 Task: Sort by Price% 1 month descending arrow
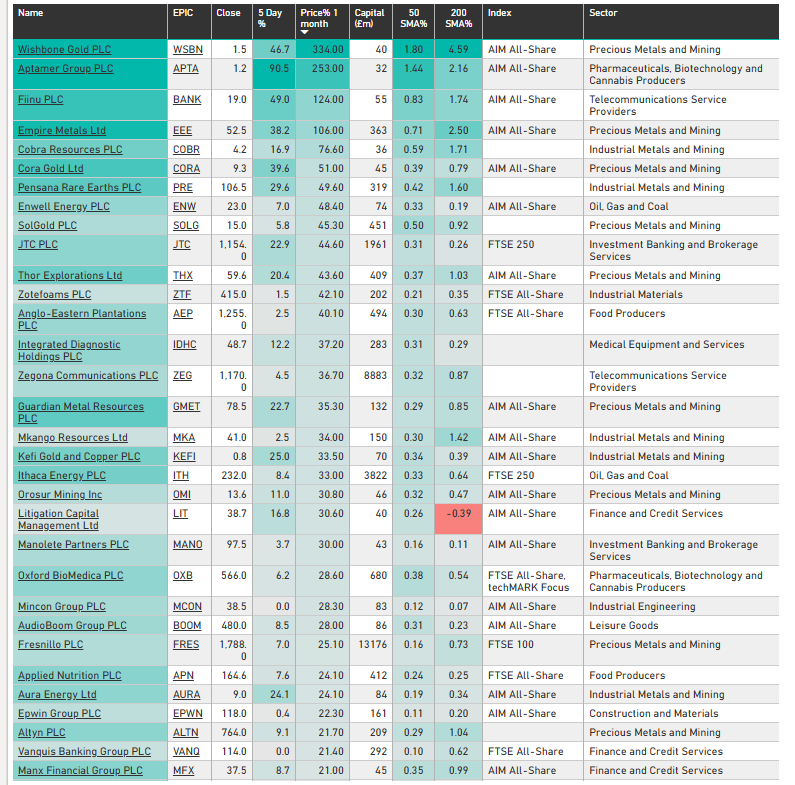tap(305, 32)
